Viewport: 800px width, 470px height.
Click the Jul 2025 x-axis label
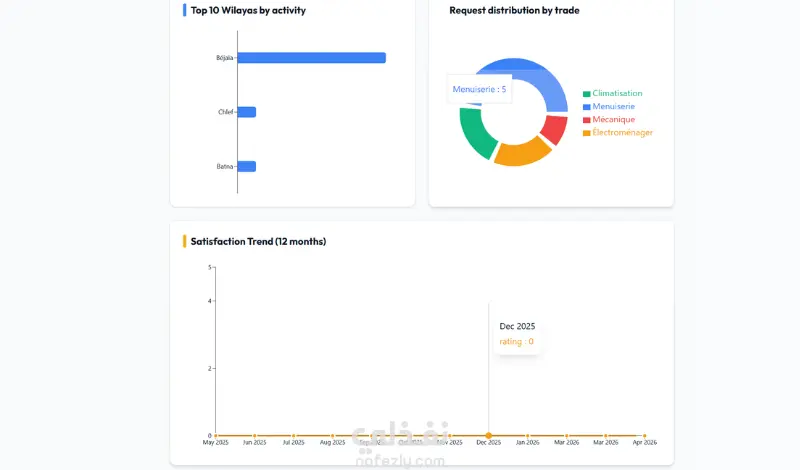[293, 442]
